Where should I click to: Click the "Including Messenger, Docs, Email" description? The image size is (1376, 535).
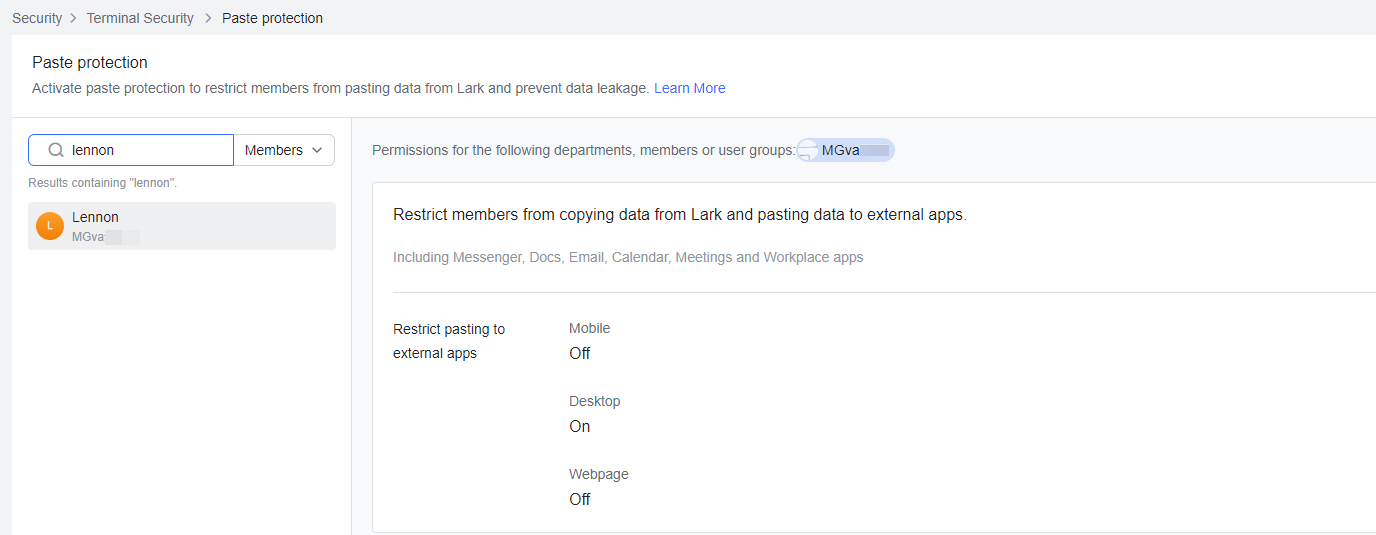(628, 257)
